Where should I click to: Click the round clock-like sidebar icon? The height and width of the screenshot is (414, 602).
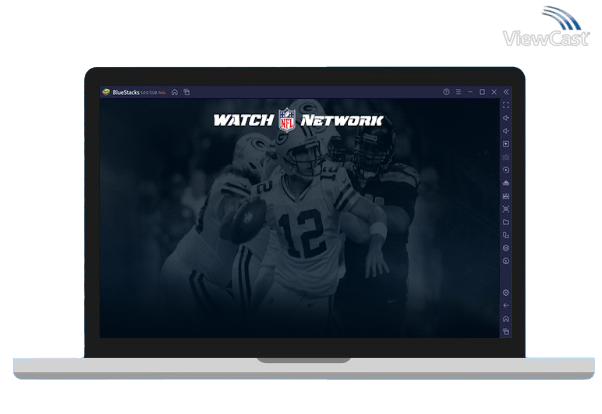click(x=506, y=261)
